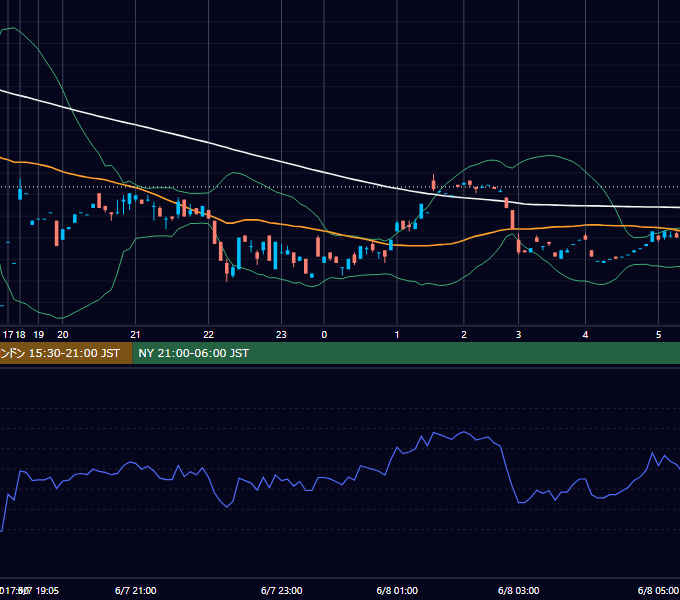The width and height of the screenshot is (680, 600).
Task: Select the hour label 2 on time axis
Action: 464,335
